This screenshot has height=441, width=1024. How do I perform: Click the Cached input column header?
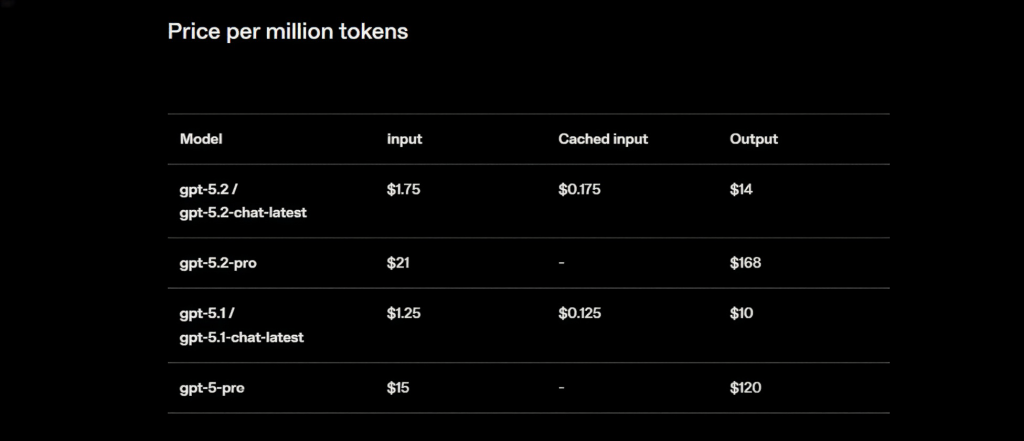[x=603, y=139]
